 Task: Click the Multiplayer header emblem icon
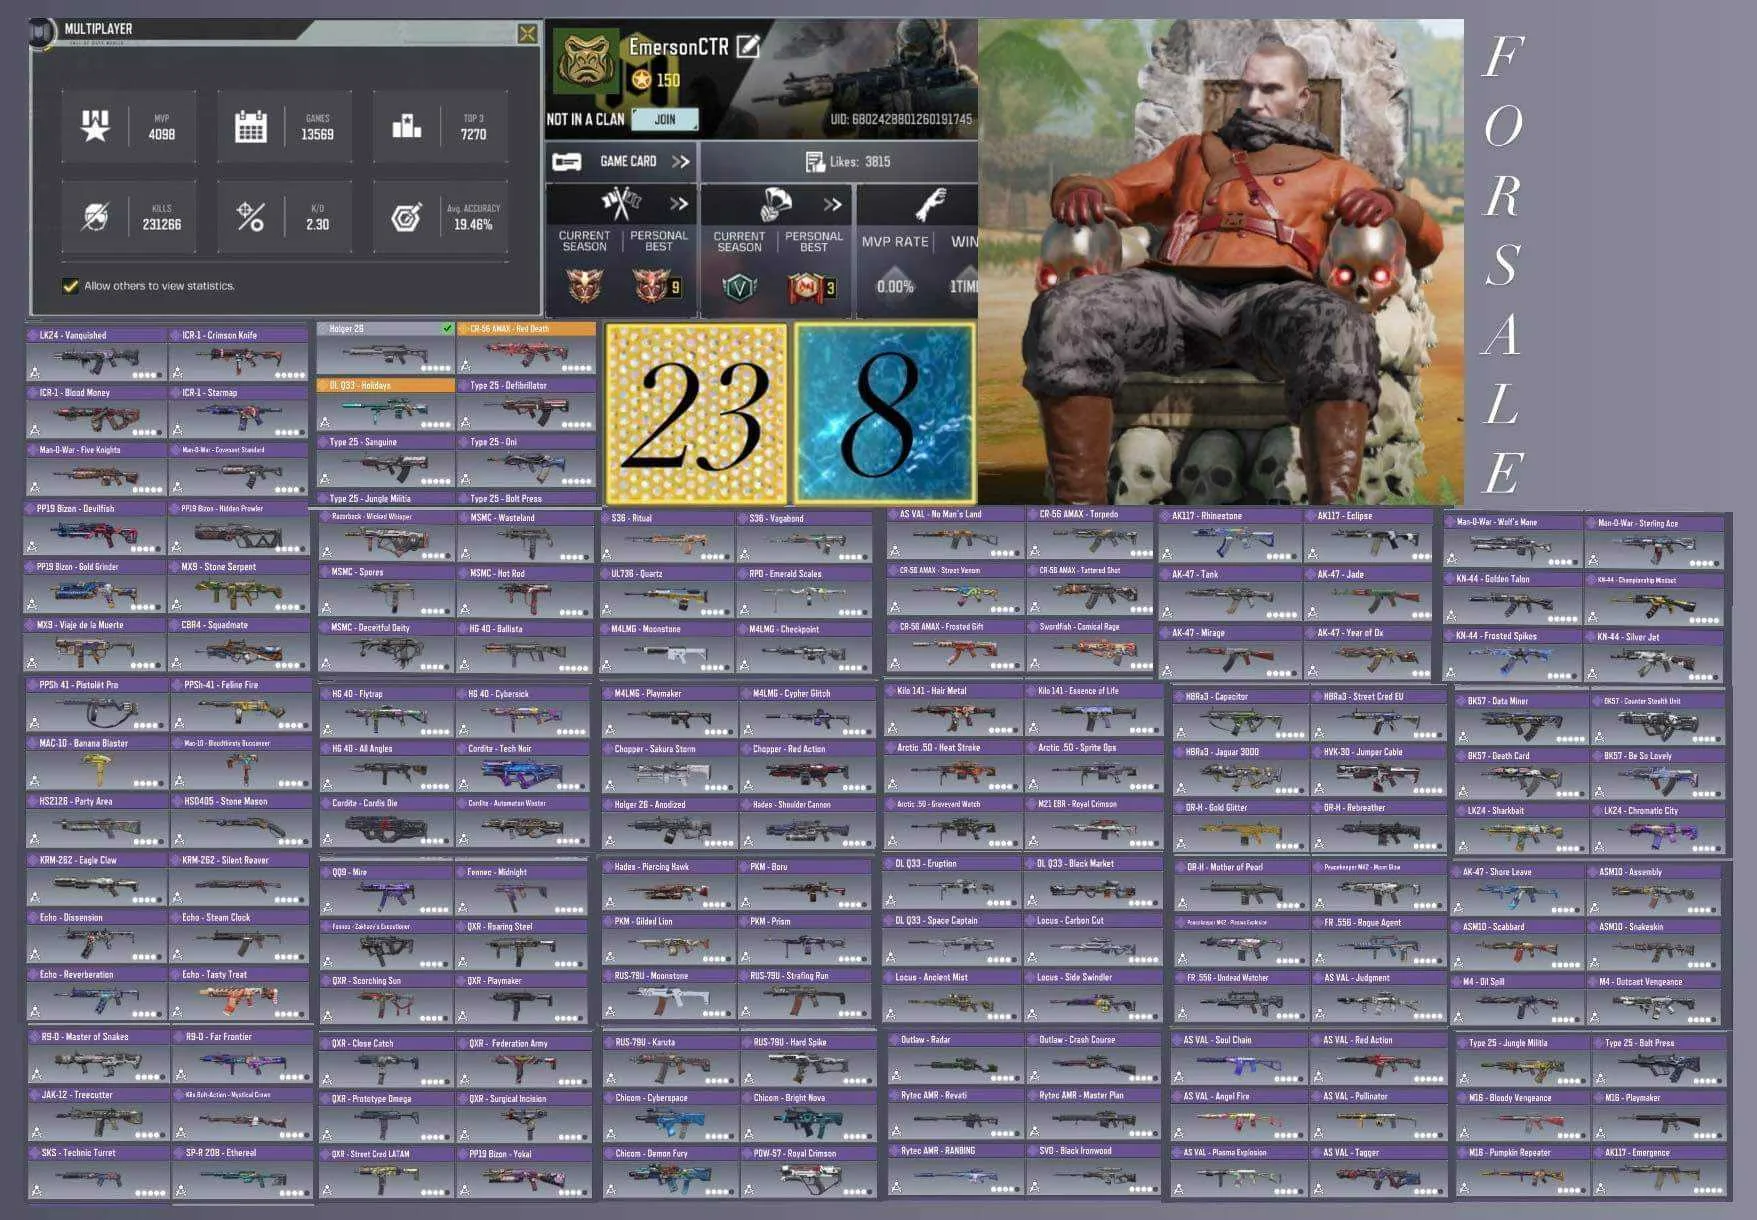click(42, 33)
